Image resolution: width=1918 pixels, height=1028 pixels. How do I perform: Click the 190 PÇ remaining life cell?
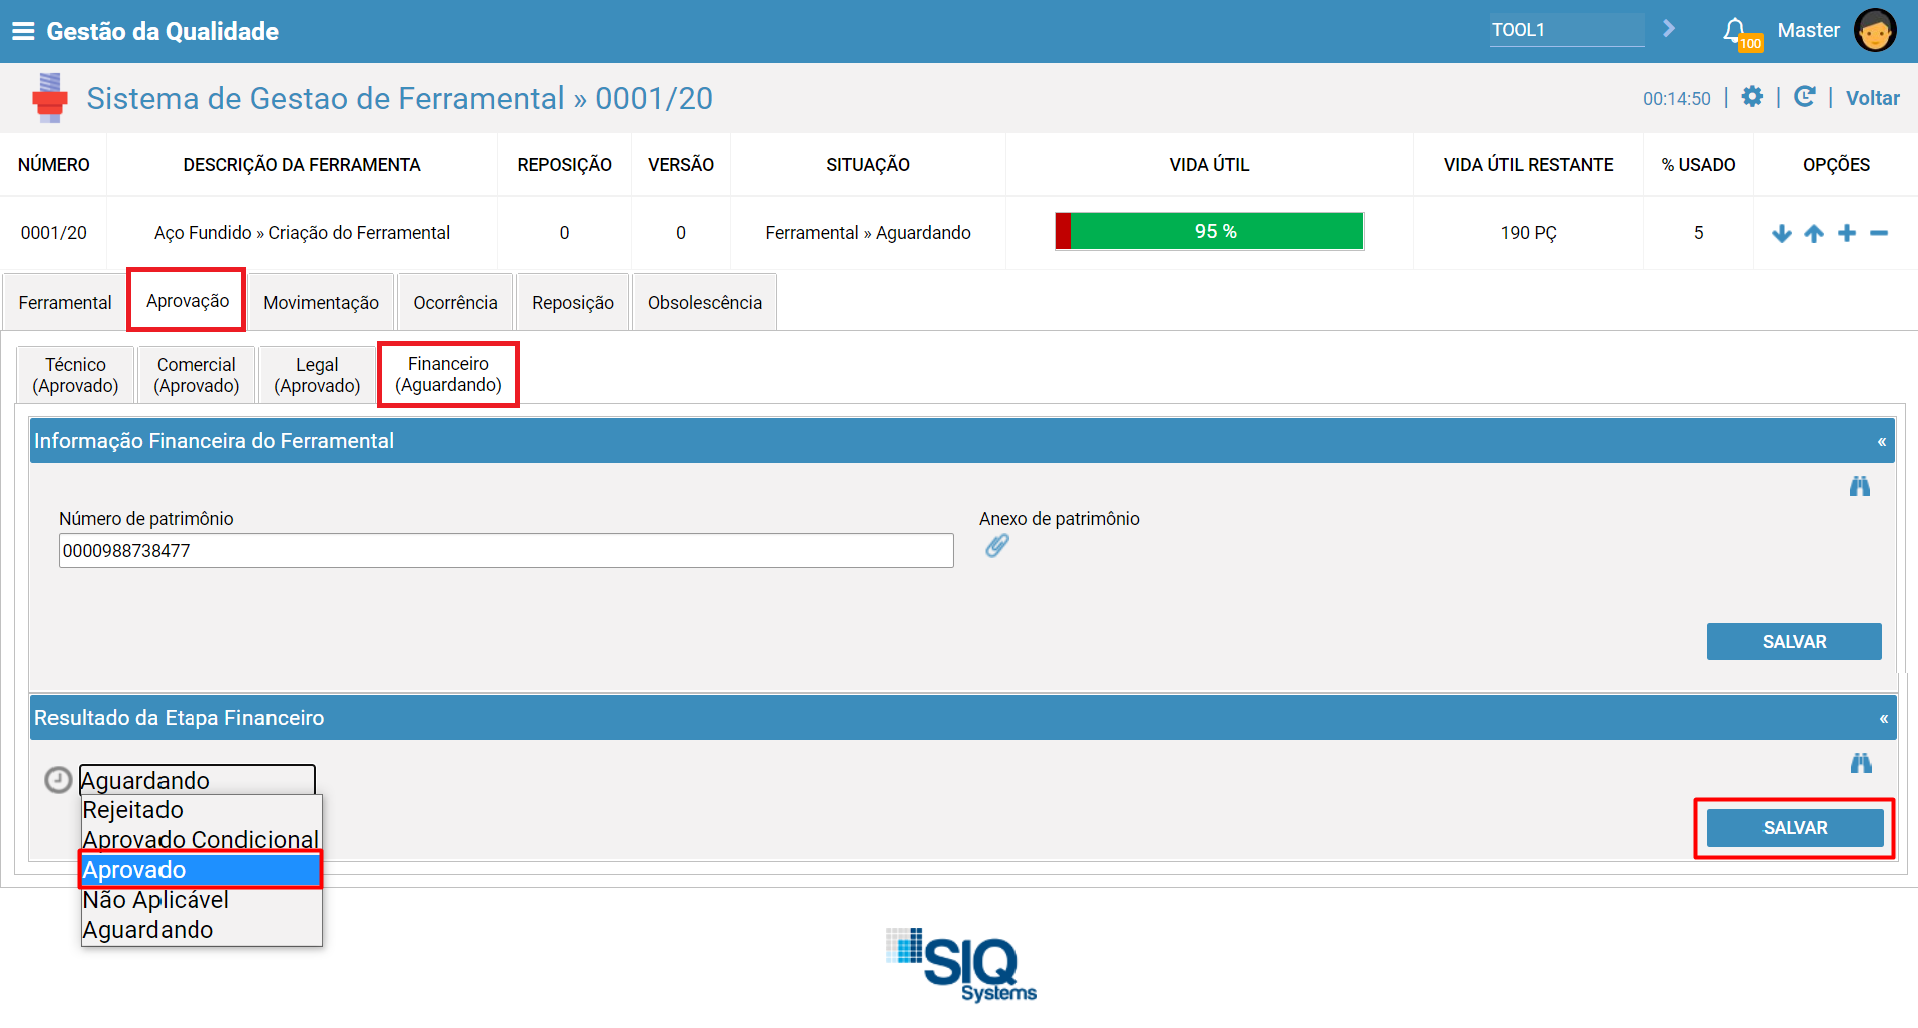[x=1528, y=233]
